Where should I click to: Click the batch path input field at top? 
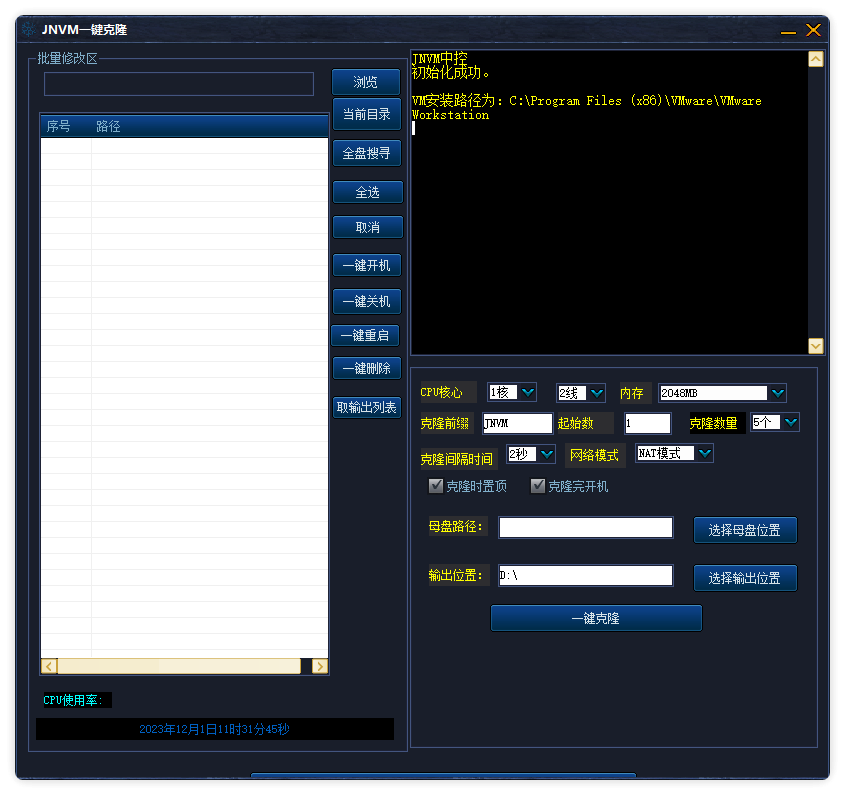click(179, 84)
